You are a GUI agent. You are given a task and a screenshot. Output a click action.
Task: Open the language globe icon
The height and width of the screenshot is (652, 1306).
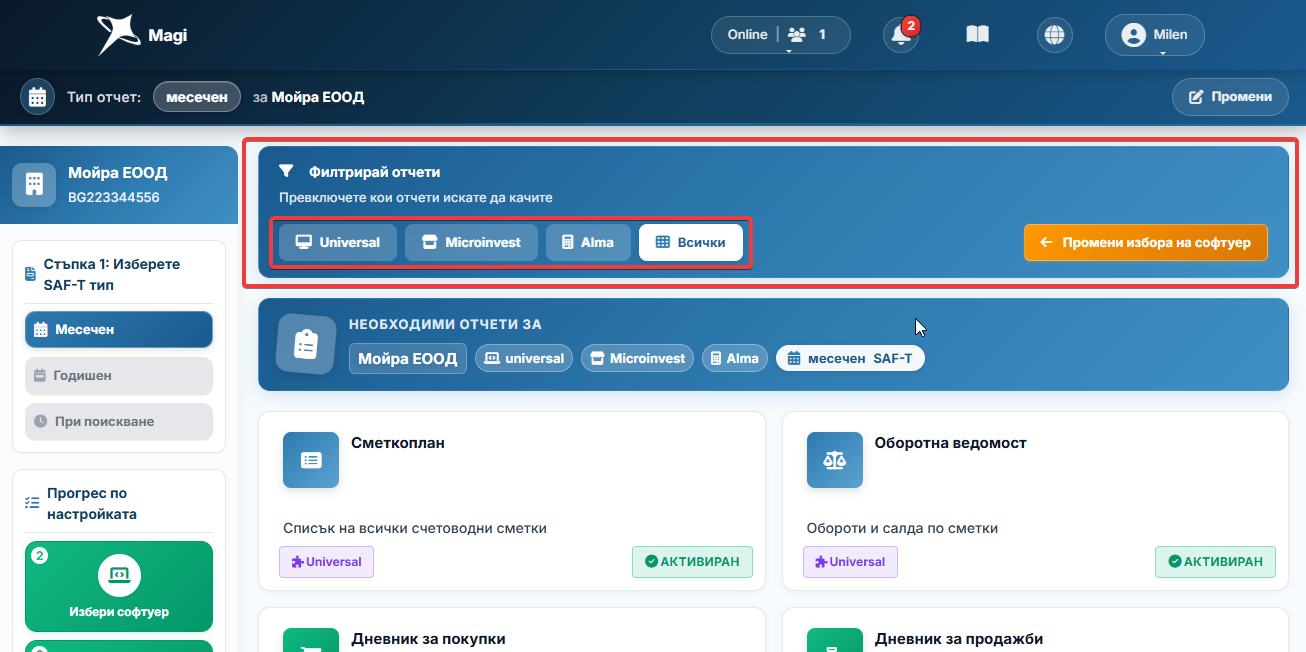coord(1053,35)
